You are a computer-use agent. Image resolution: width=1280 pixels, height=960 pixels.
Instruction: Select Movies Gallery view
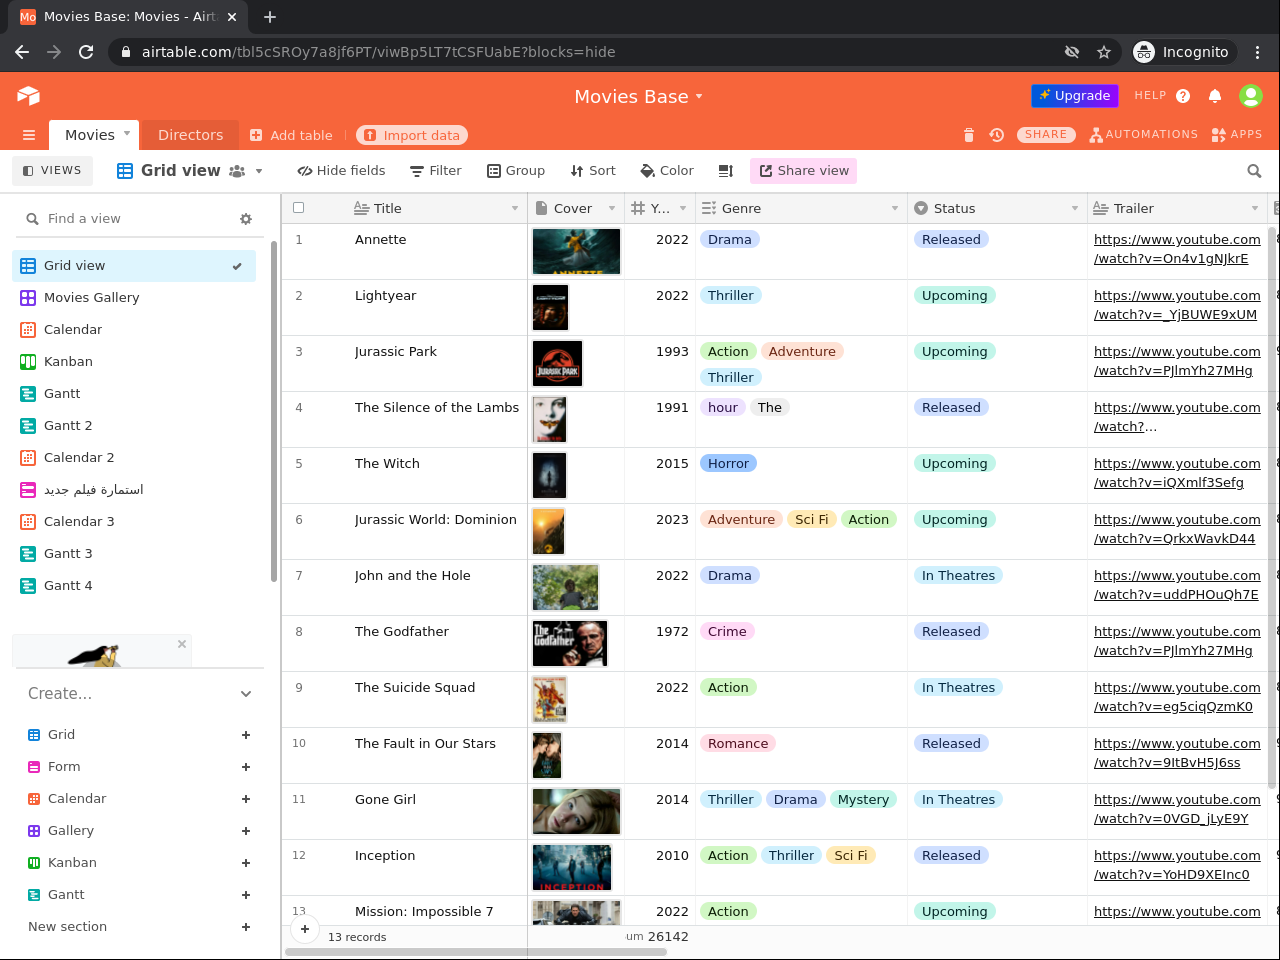point(91,298)
